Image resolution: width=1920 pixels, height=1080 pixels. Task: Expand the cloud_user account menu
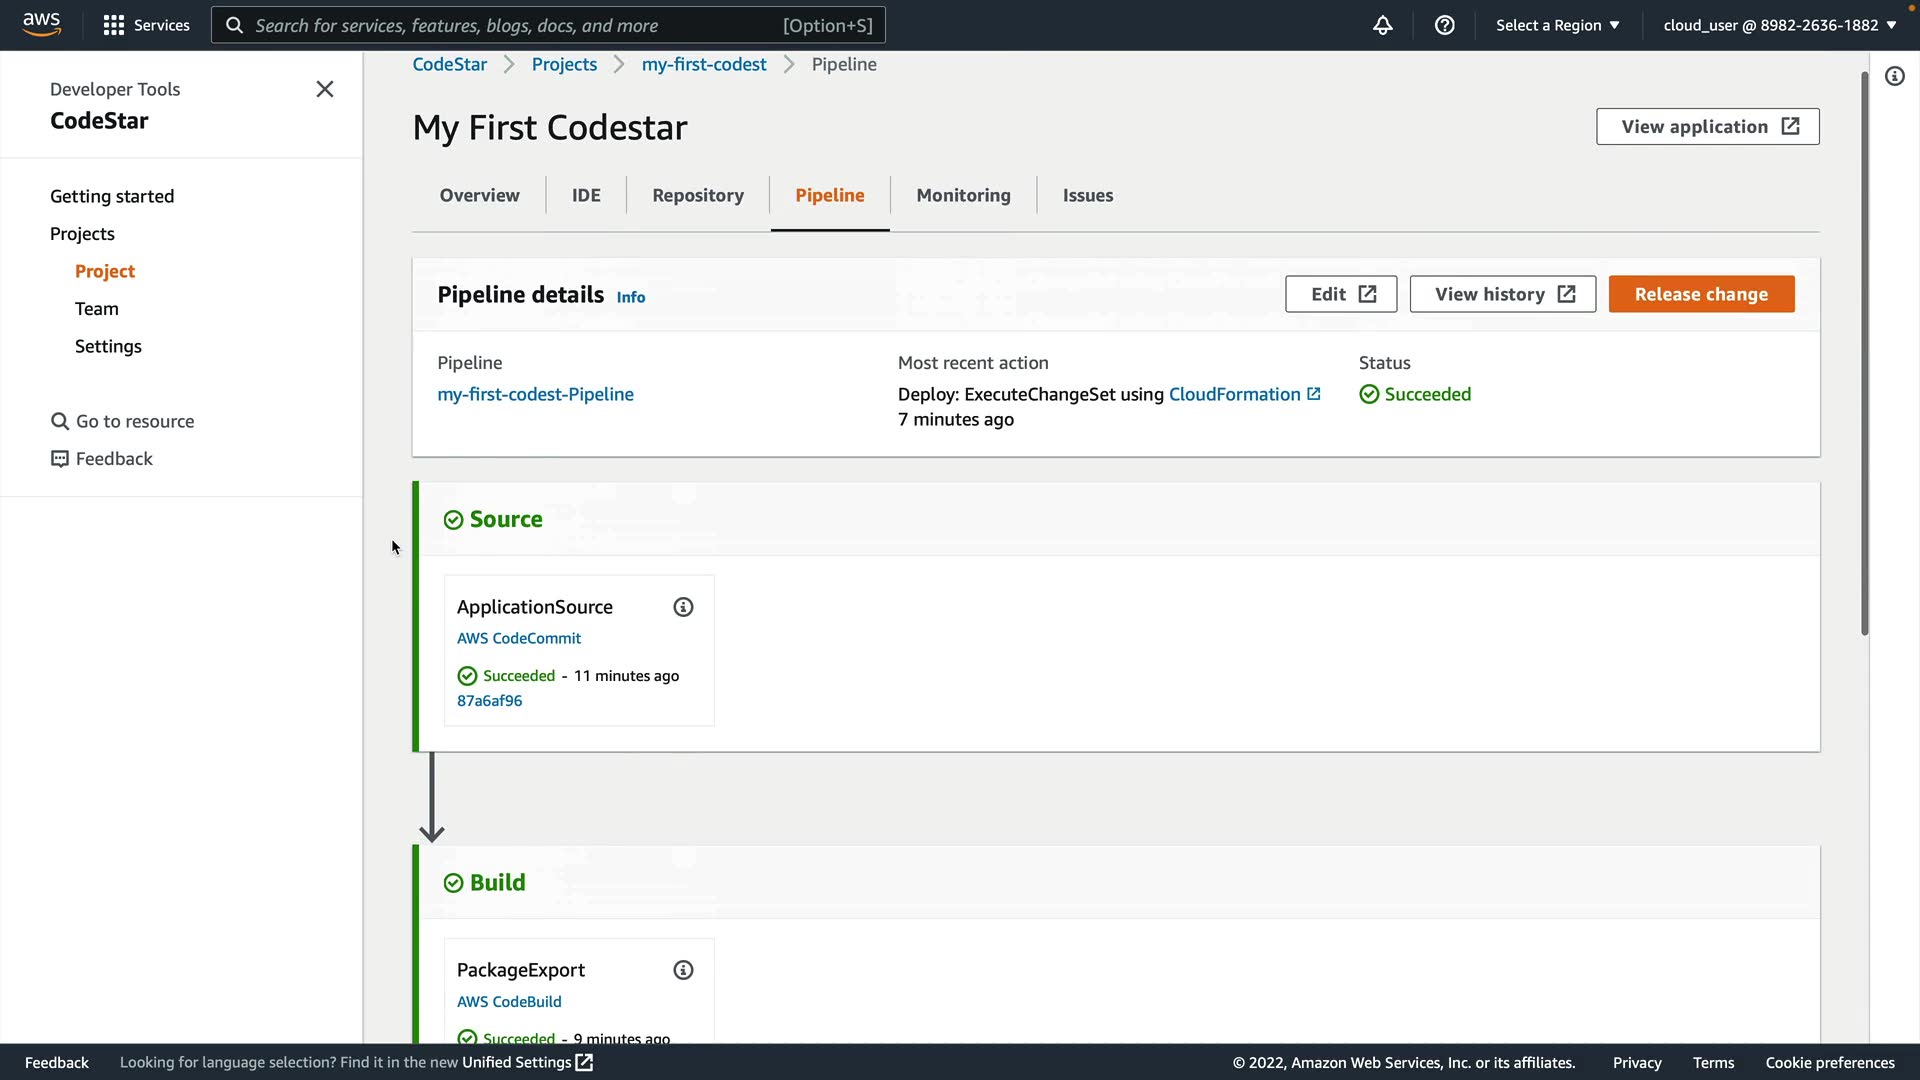pyautogui.click(x=1779, y=25)
